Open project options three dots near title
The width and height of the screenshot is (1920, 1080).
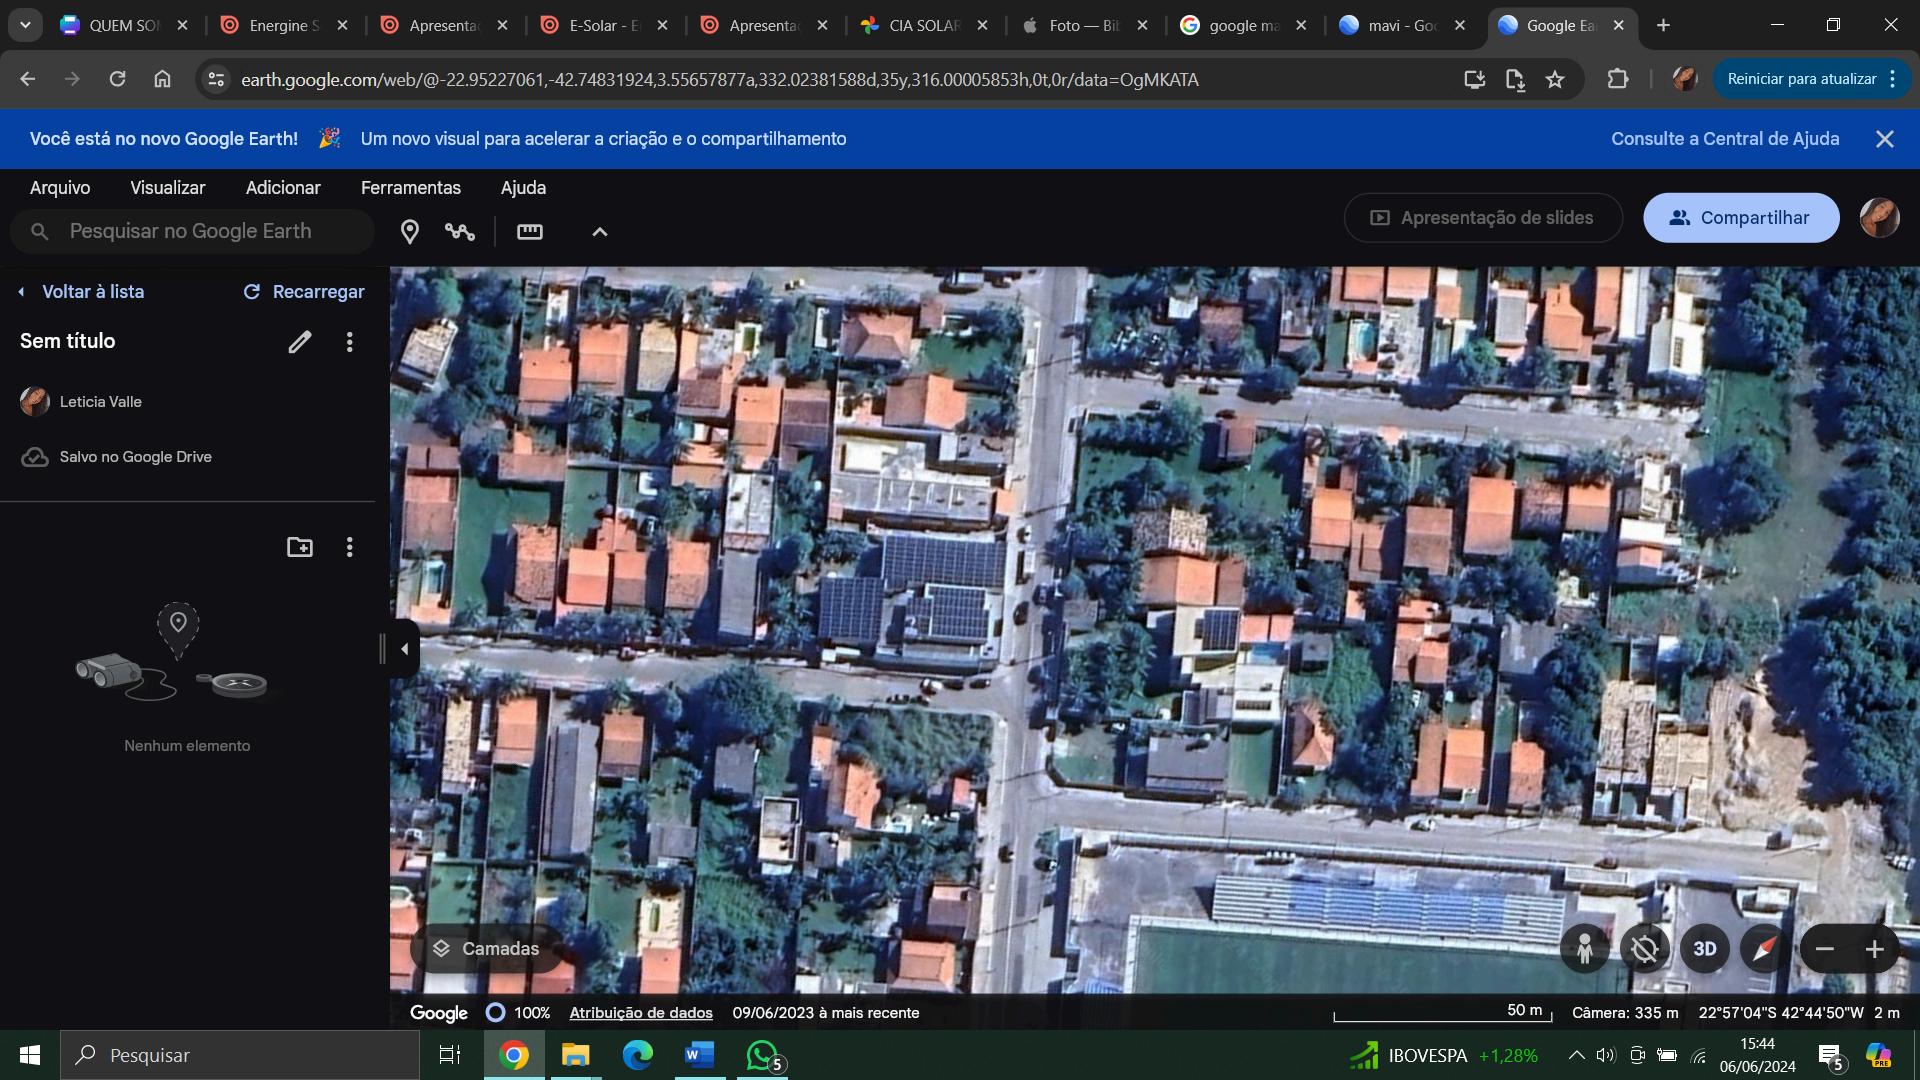click(x=349, y=342)
